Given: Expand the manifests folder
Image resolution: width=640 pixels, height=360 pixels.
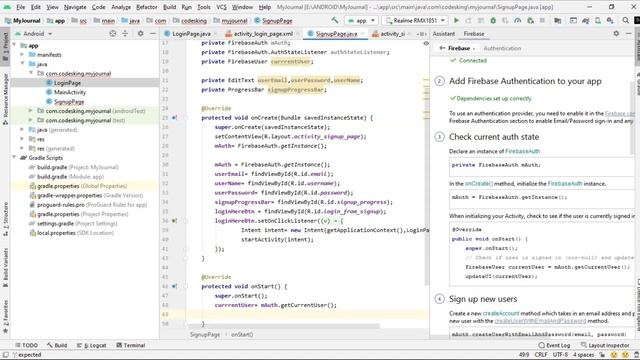Looking at the screenshot, I should (x=22, y=54).
